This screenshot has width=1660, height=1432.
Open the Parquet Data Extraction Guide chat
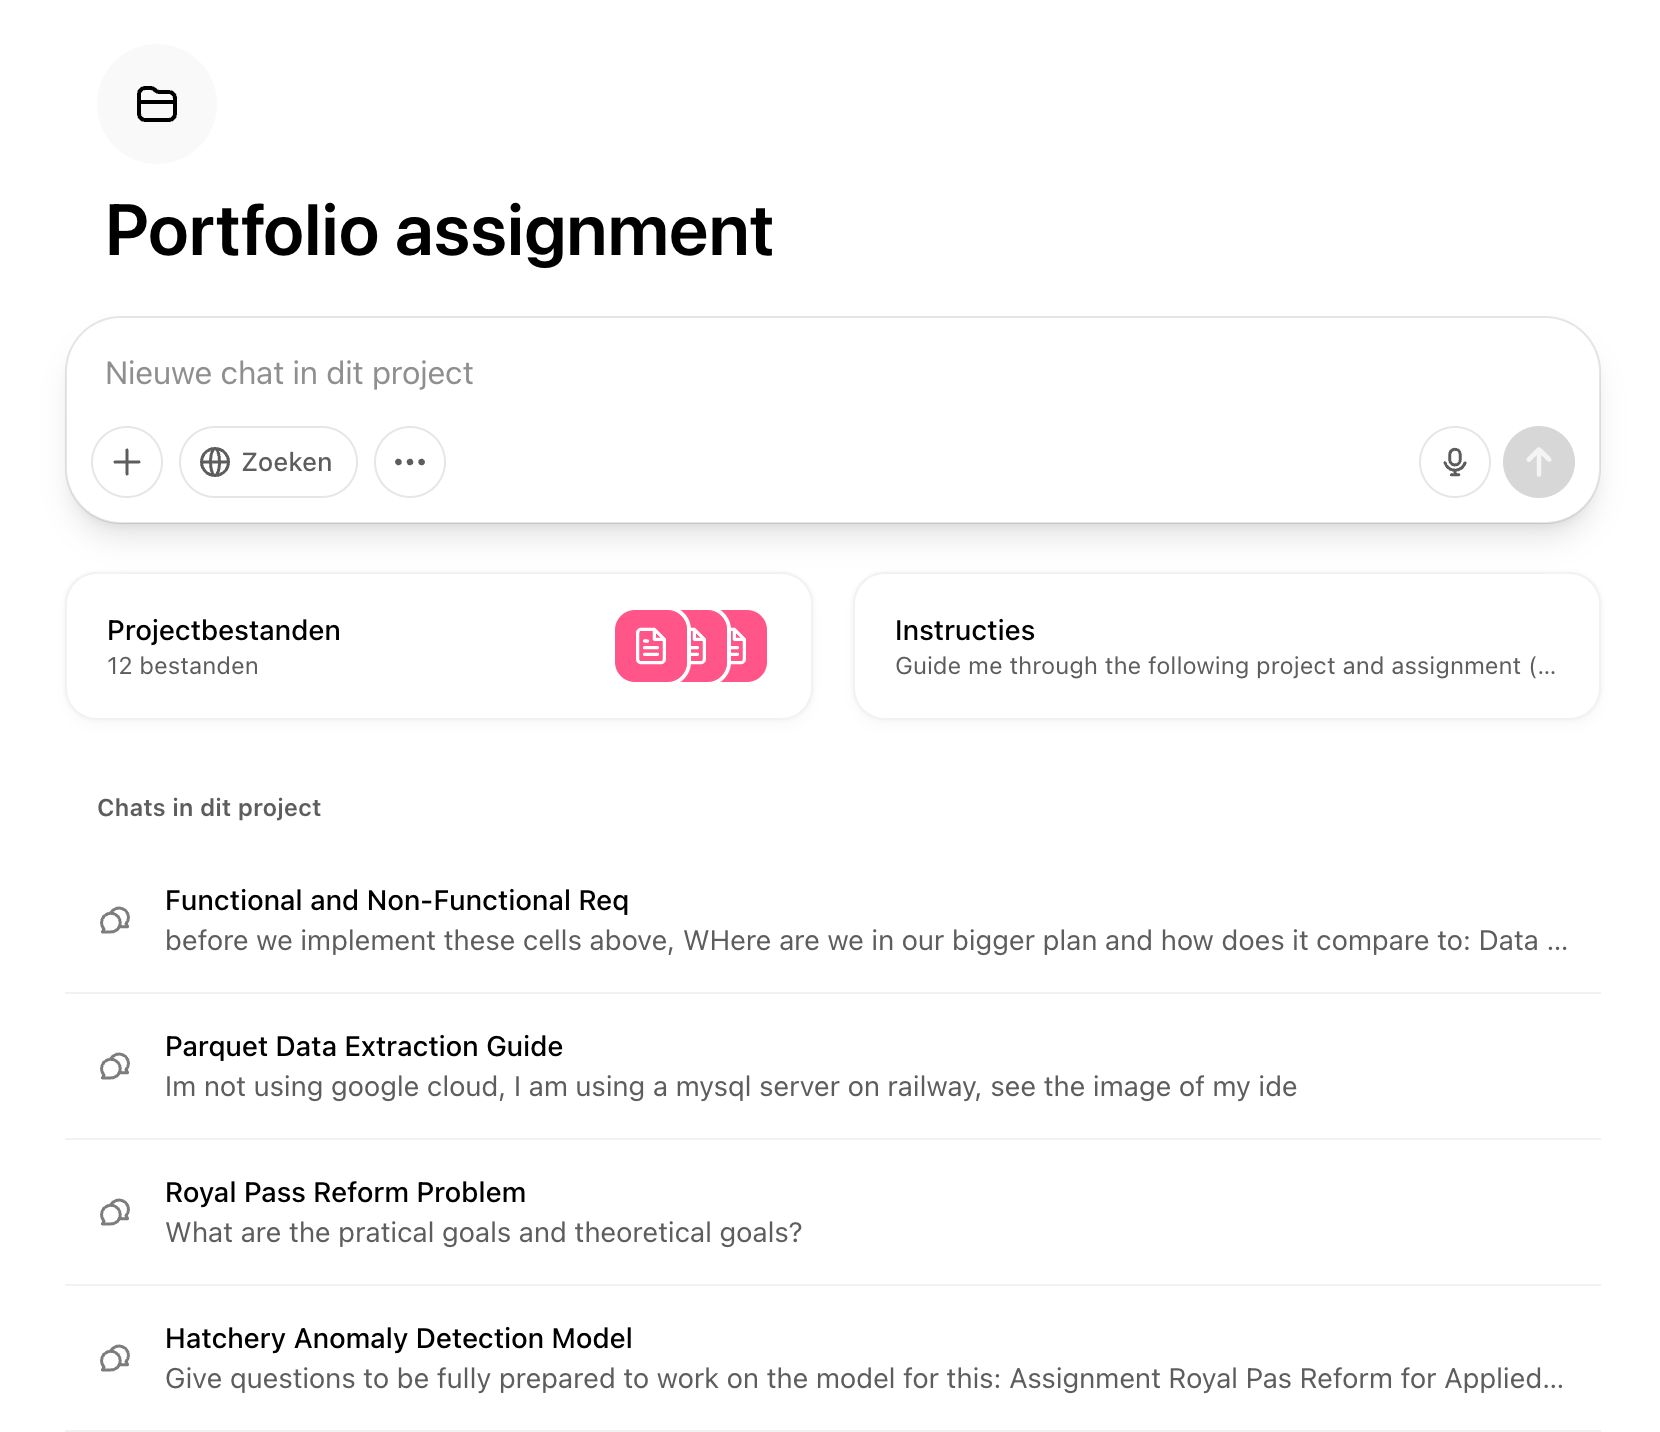click(364, 1047)
